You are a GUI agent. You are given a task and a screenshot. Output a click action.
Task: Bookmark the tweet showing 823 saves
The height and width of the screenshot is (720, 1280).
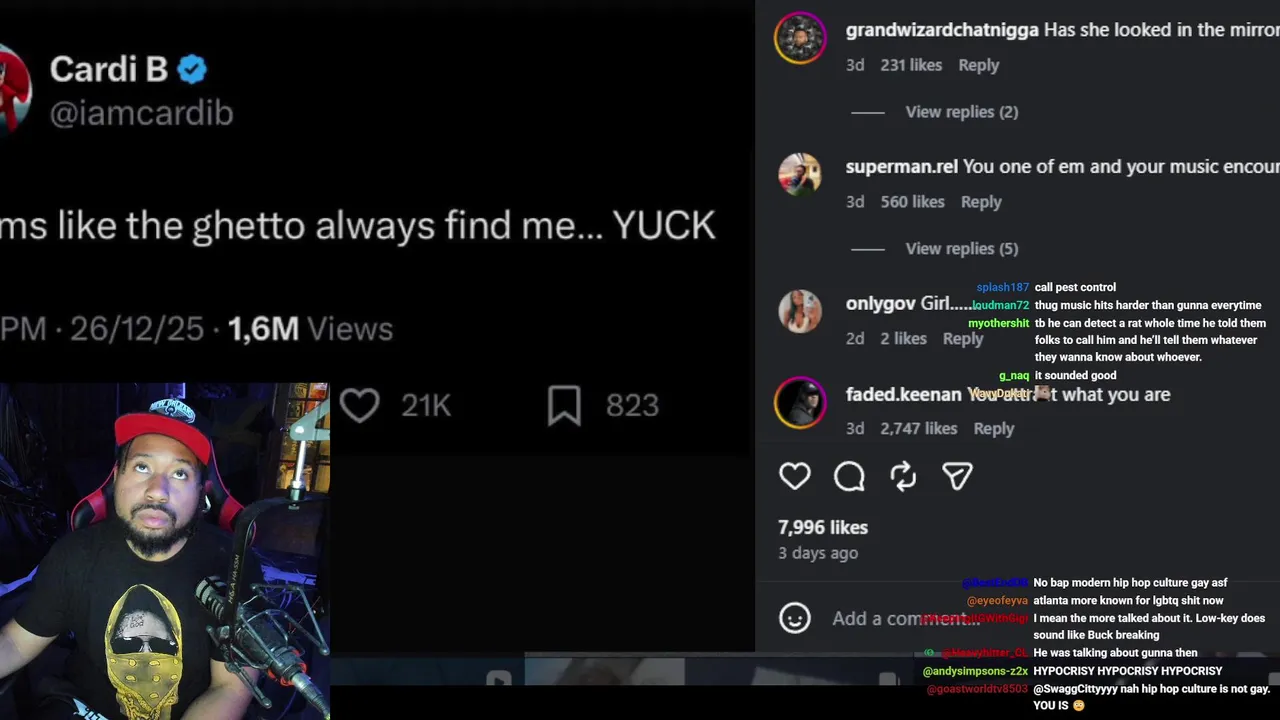[x=564, y=405]
